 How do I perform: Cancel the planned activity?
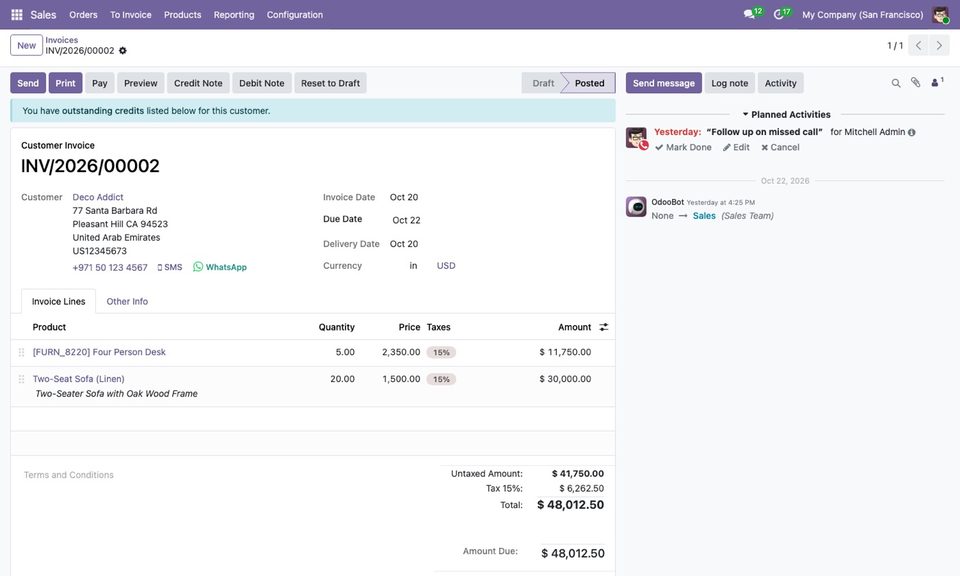click(x=780, y=148)
